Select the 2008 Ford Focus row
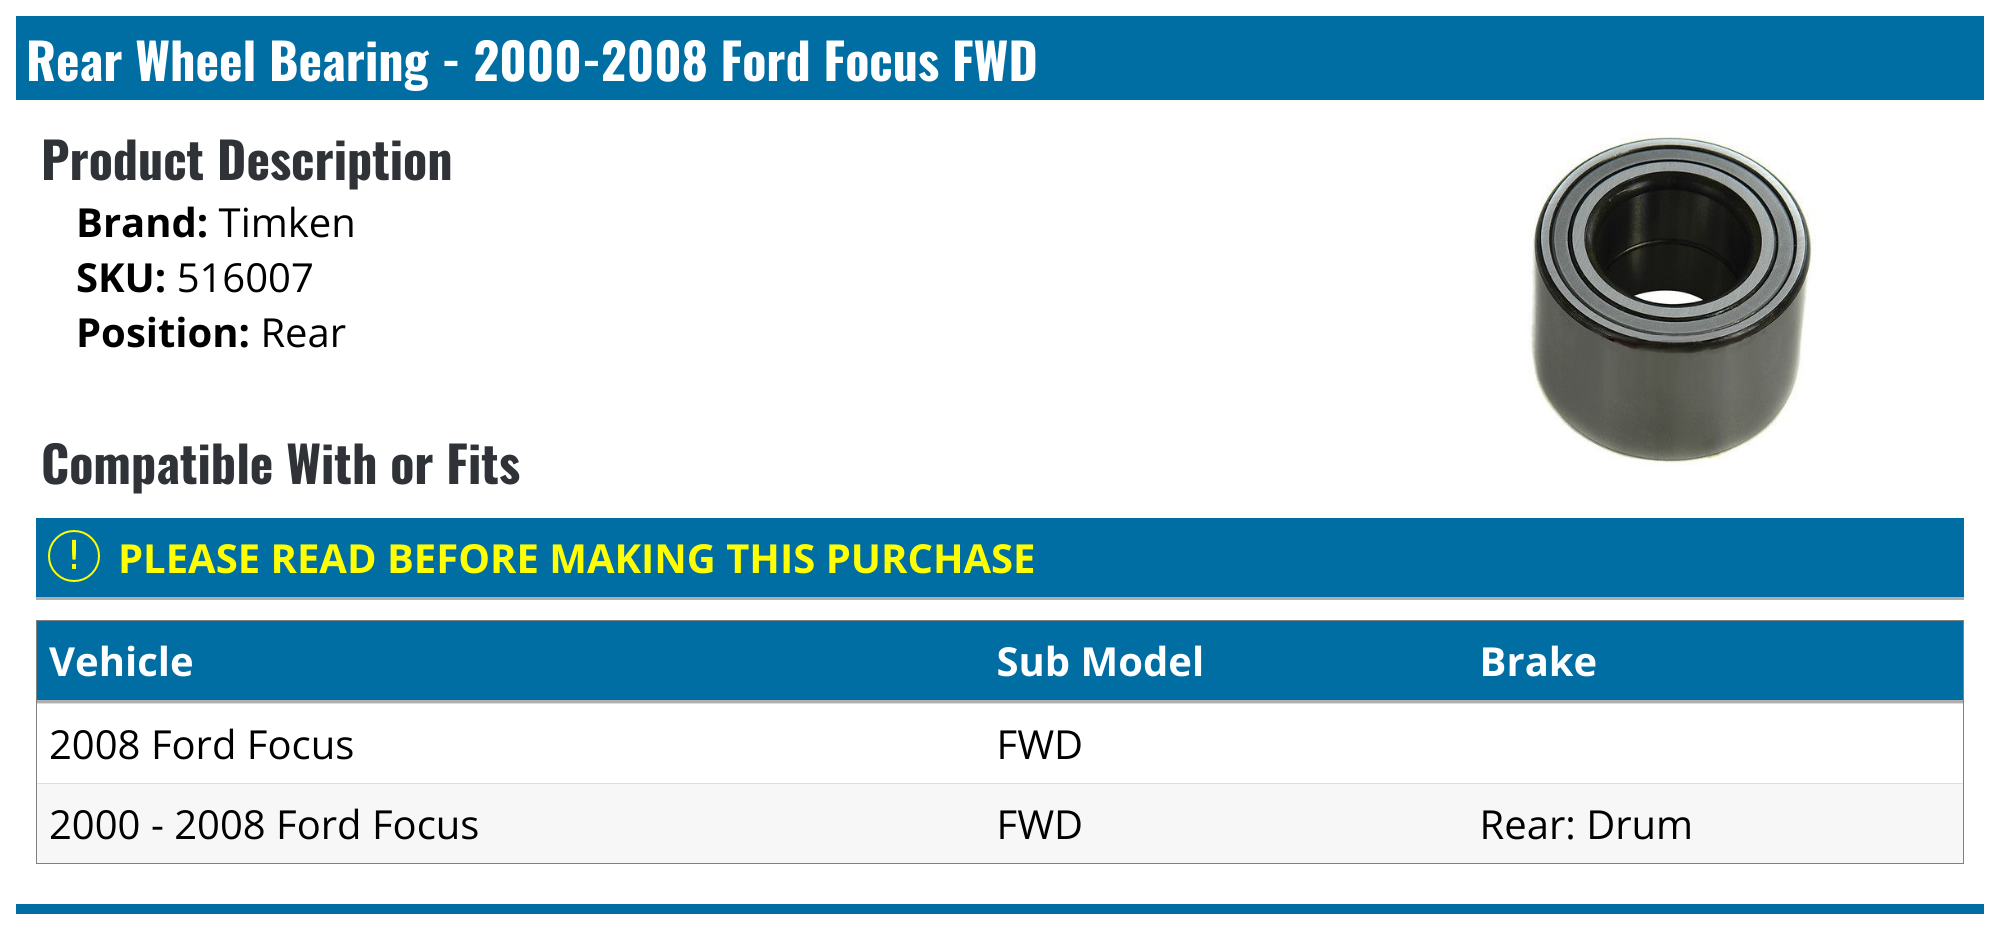This screenshot has height=930, width=2000. pyautogui.click(x=201, y=745)
